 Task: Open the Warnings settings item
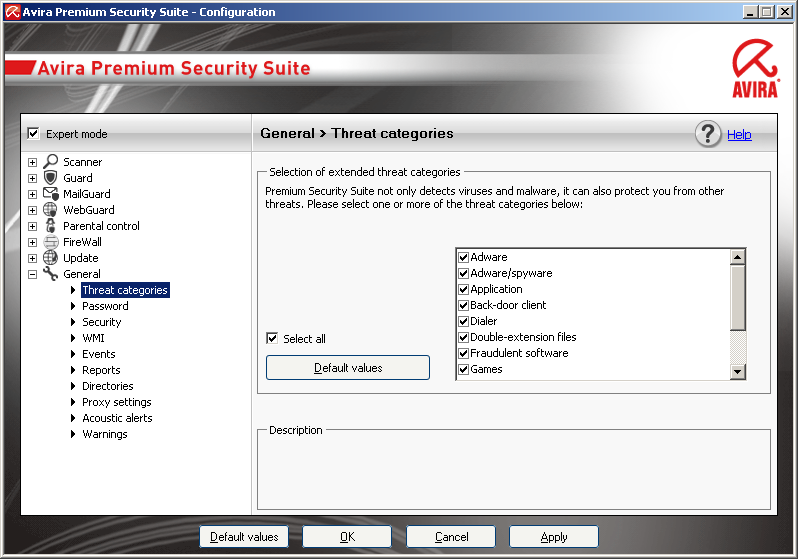105,434
